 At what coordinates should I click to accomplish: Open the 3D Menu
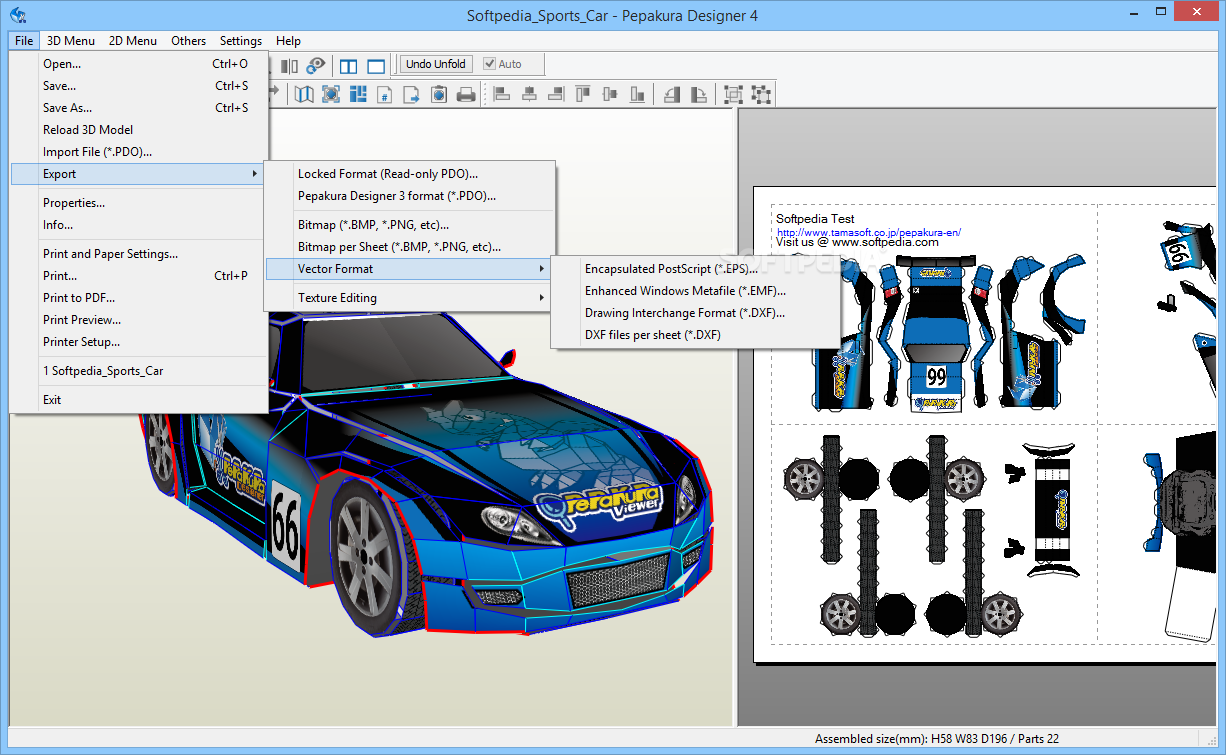[71, 41]
